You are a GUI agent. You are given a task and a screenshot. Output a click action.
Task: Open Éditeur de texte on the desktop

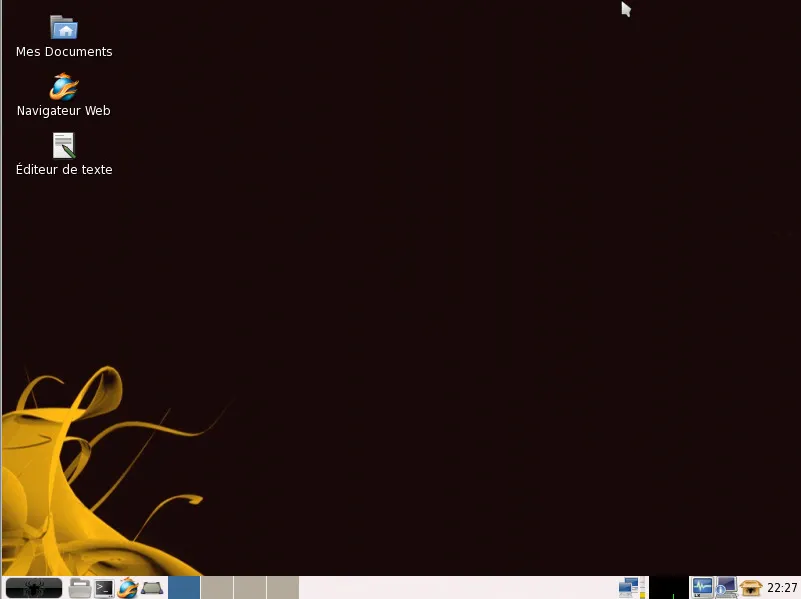[x=64, y=145]
